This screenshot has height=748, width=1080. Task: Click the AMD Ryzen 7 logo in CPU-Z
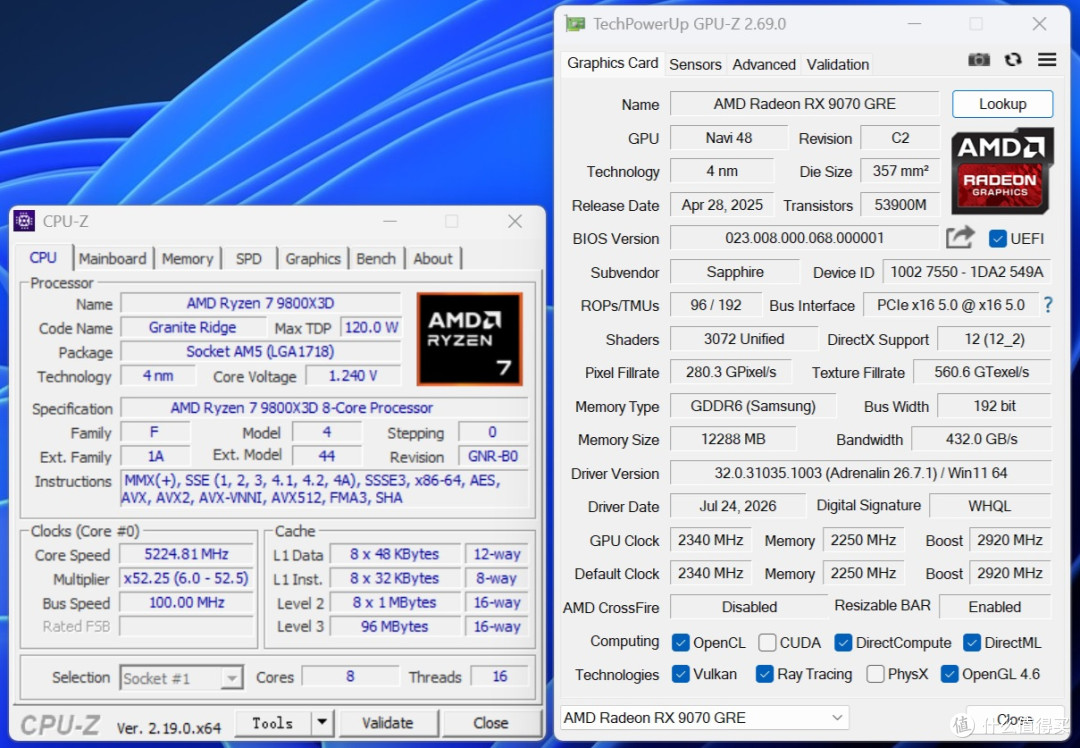(470, 339)
